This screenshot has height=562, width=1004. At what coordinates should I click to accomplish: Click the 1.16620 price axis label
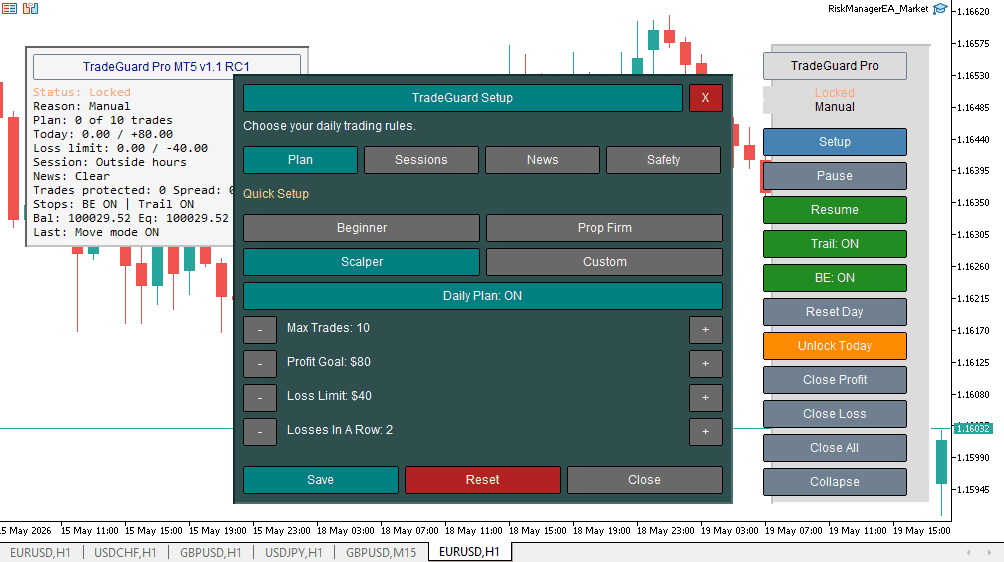click(973, 12)
